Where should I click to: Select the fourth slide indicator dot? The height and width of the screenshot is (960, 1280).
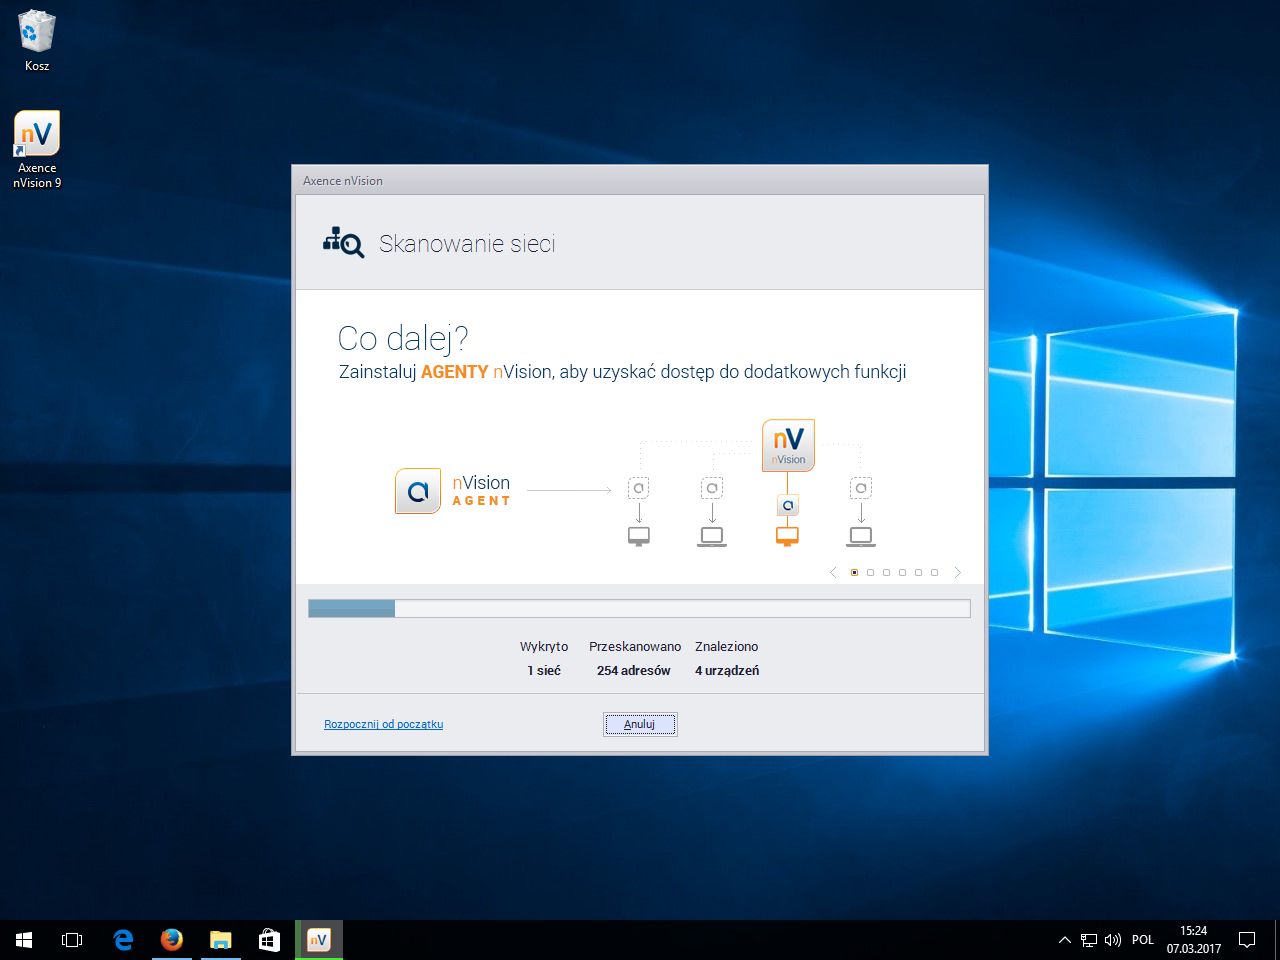(902, 573)
